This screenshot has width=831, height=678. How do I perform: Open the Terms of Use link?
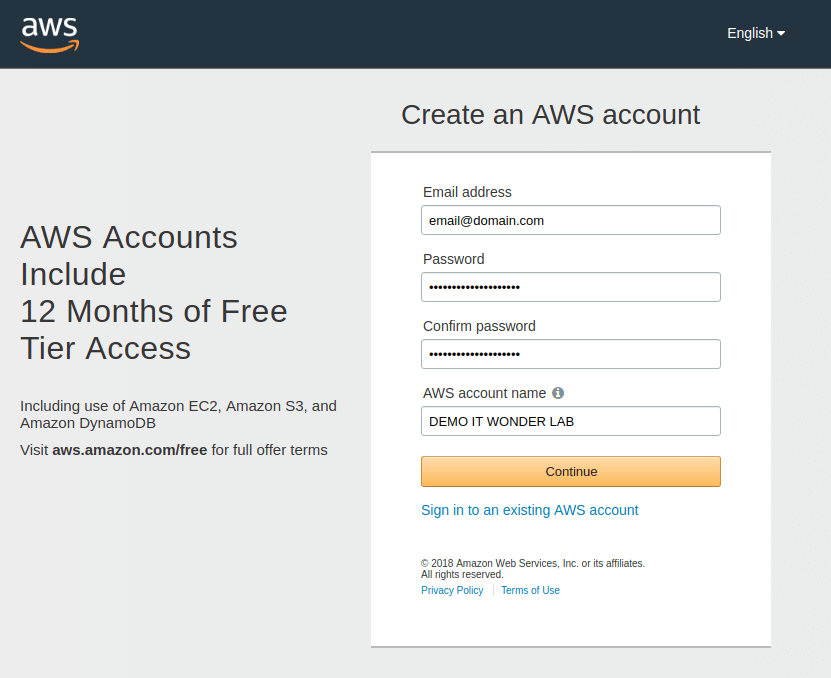coord(530,590)
